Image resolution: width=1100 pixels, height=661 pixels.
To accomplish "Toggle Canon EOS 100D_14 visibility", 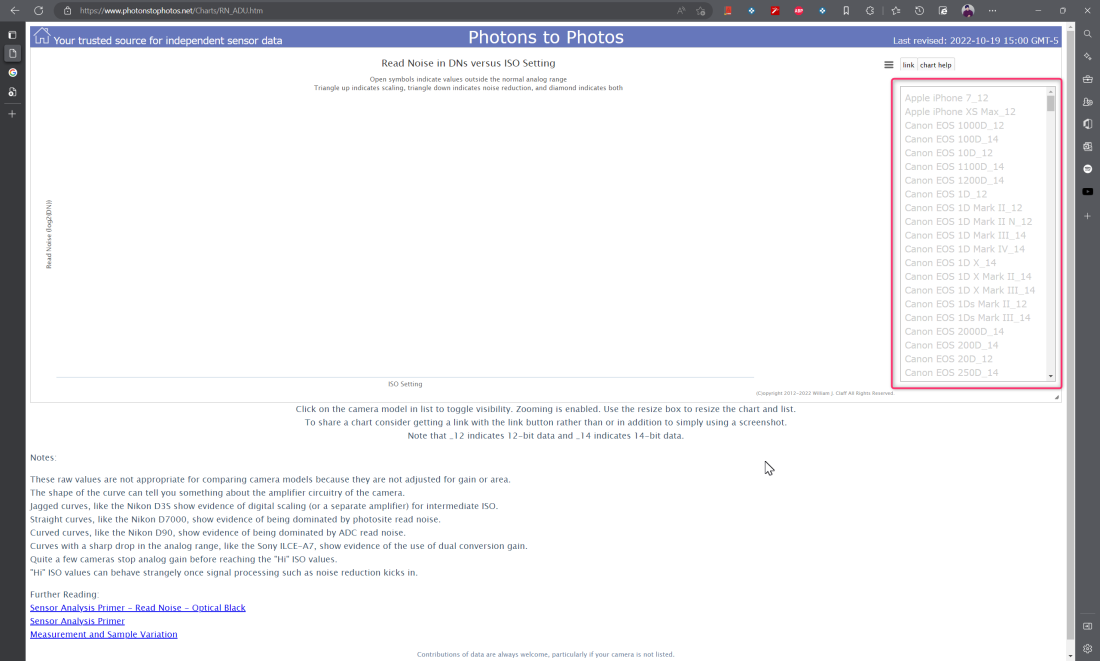I will [x=951, y=139].
